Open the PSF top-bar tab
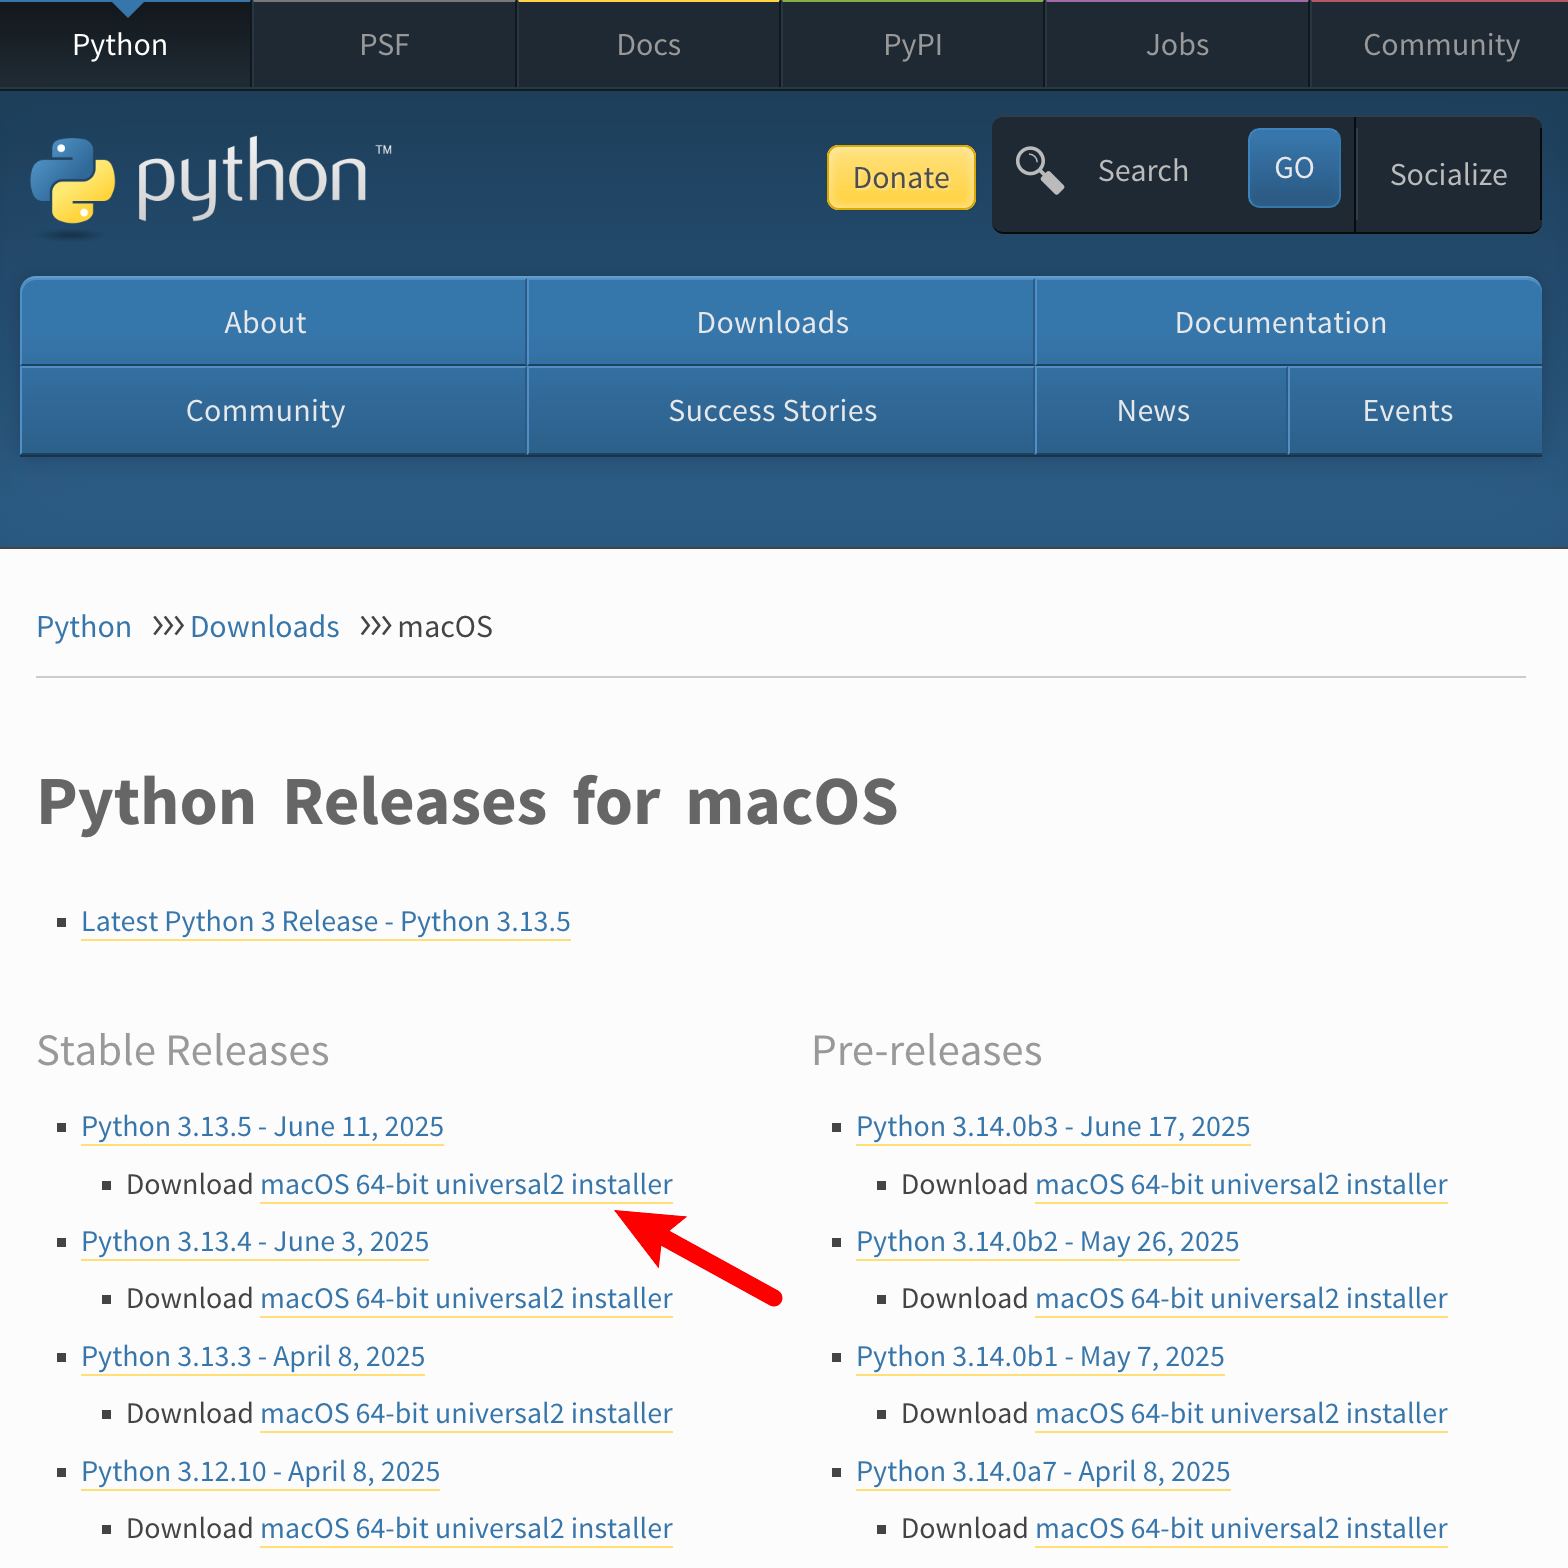This screenshot has width=1568, height=1568. 385,45
